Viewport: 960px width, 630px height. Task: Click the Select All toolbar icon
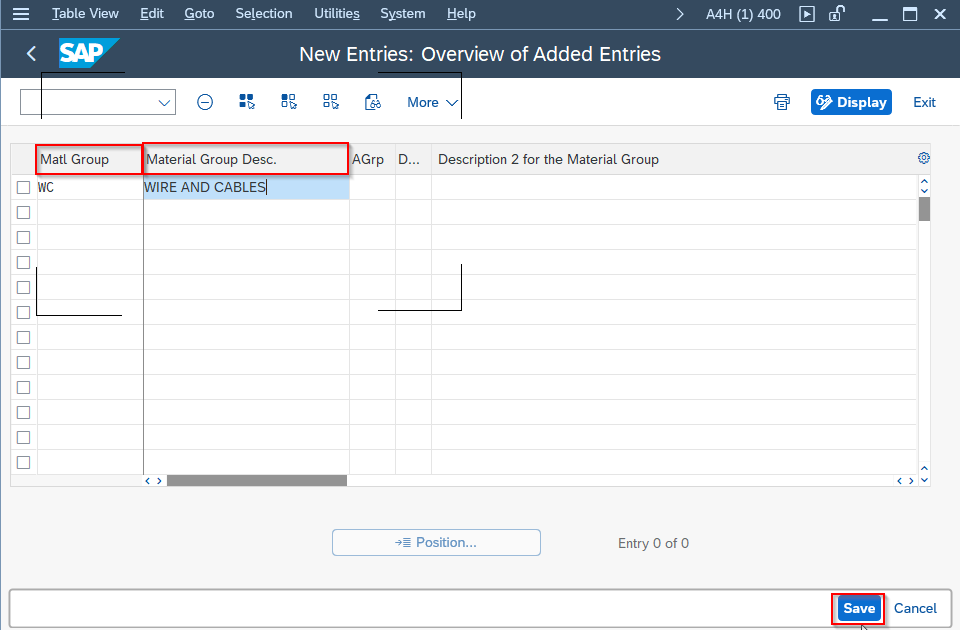247,101
